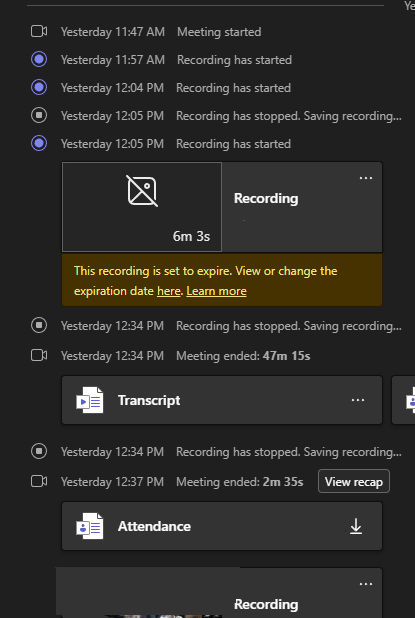Open more options on the bottom Recording card
Viewport: 415px width, 618px height.
pos(366,584)
